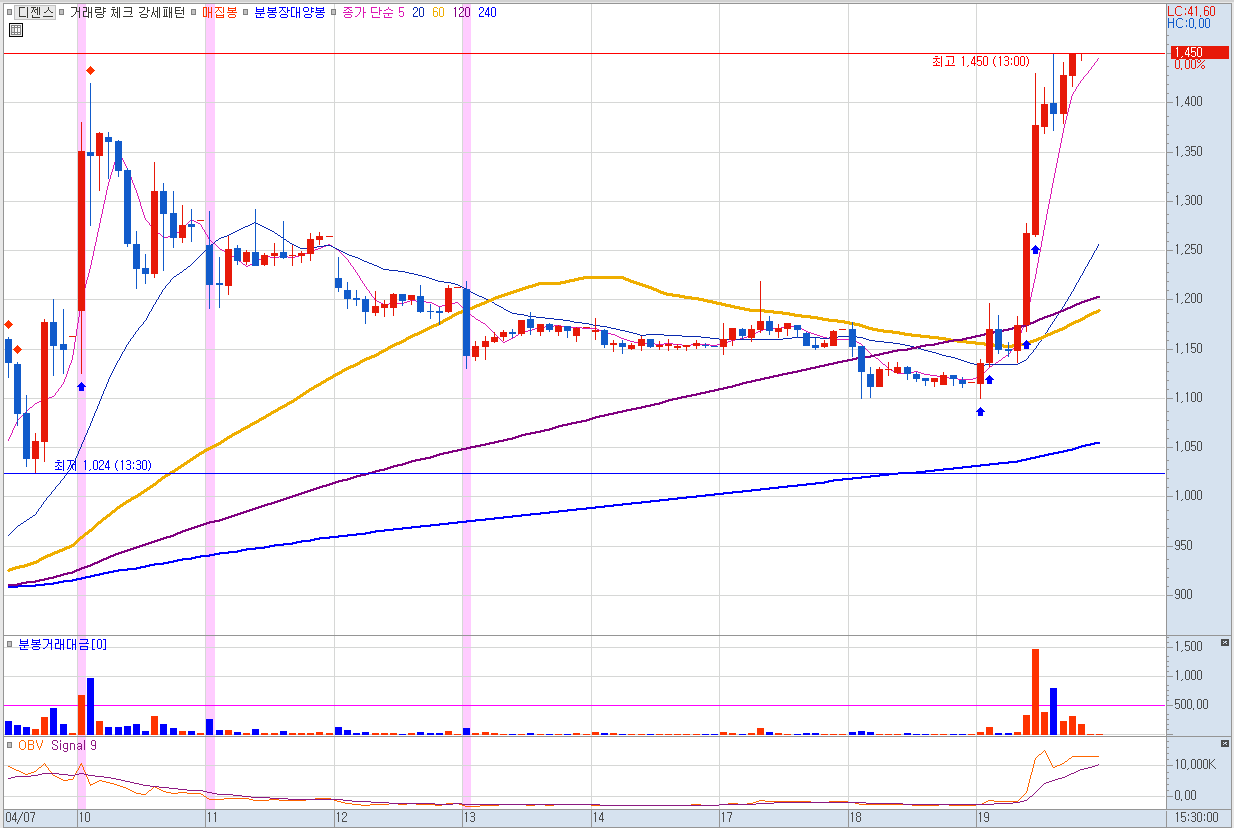This screenshot has width=1234, height=828.
Task: Click the 14 date on the time axis
Action: (x=599, y=817)
